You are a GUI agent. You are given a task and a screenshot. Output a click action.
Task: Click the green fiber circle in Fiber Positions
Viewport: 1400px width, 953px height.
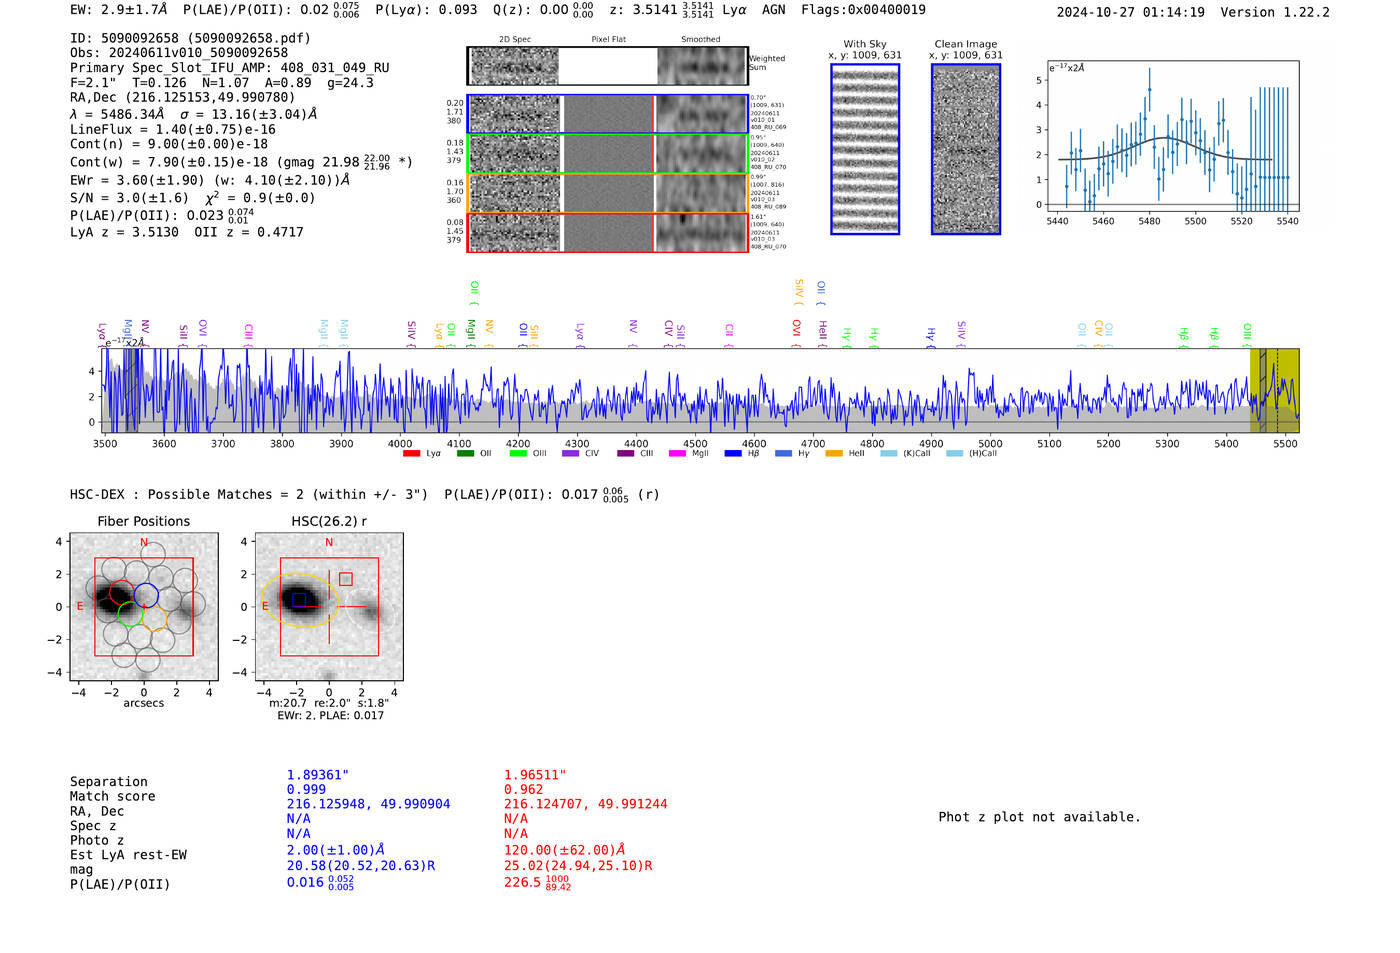coord(129,614)
